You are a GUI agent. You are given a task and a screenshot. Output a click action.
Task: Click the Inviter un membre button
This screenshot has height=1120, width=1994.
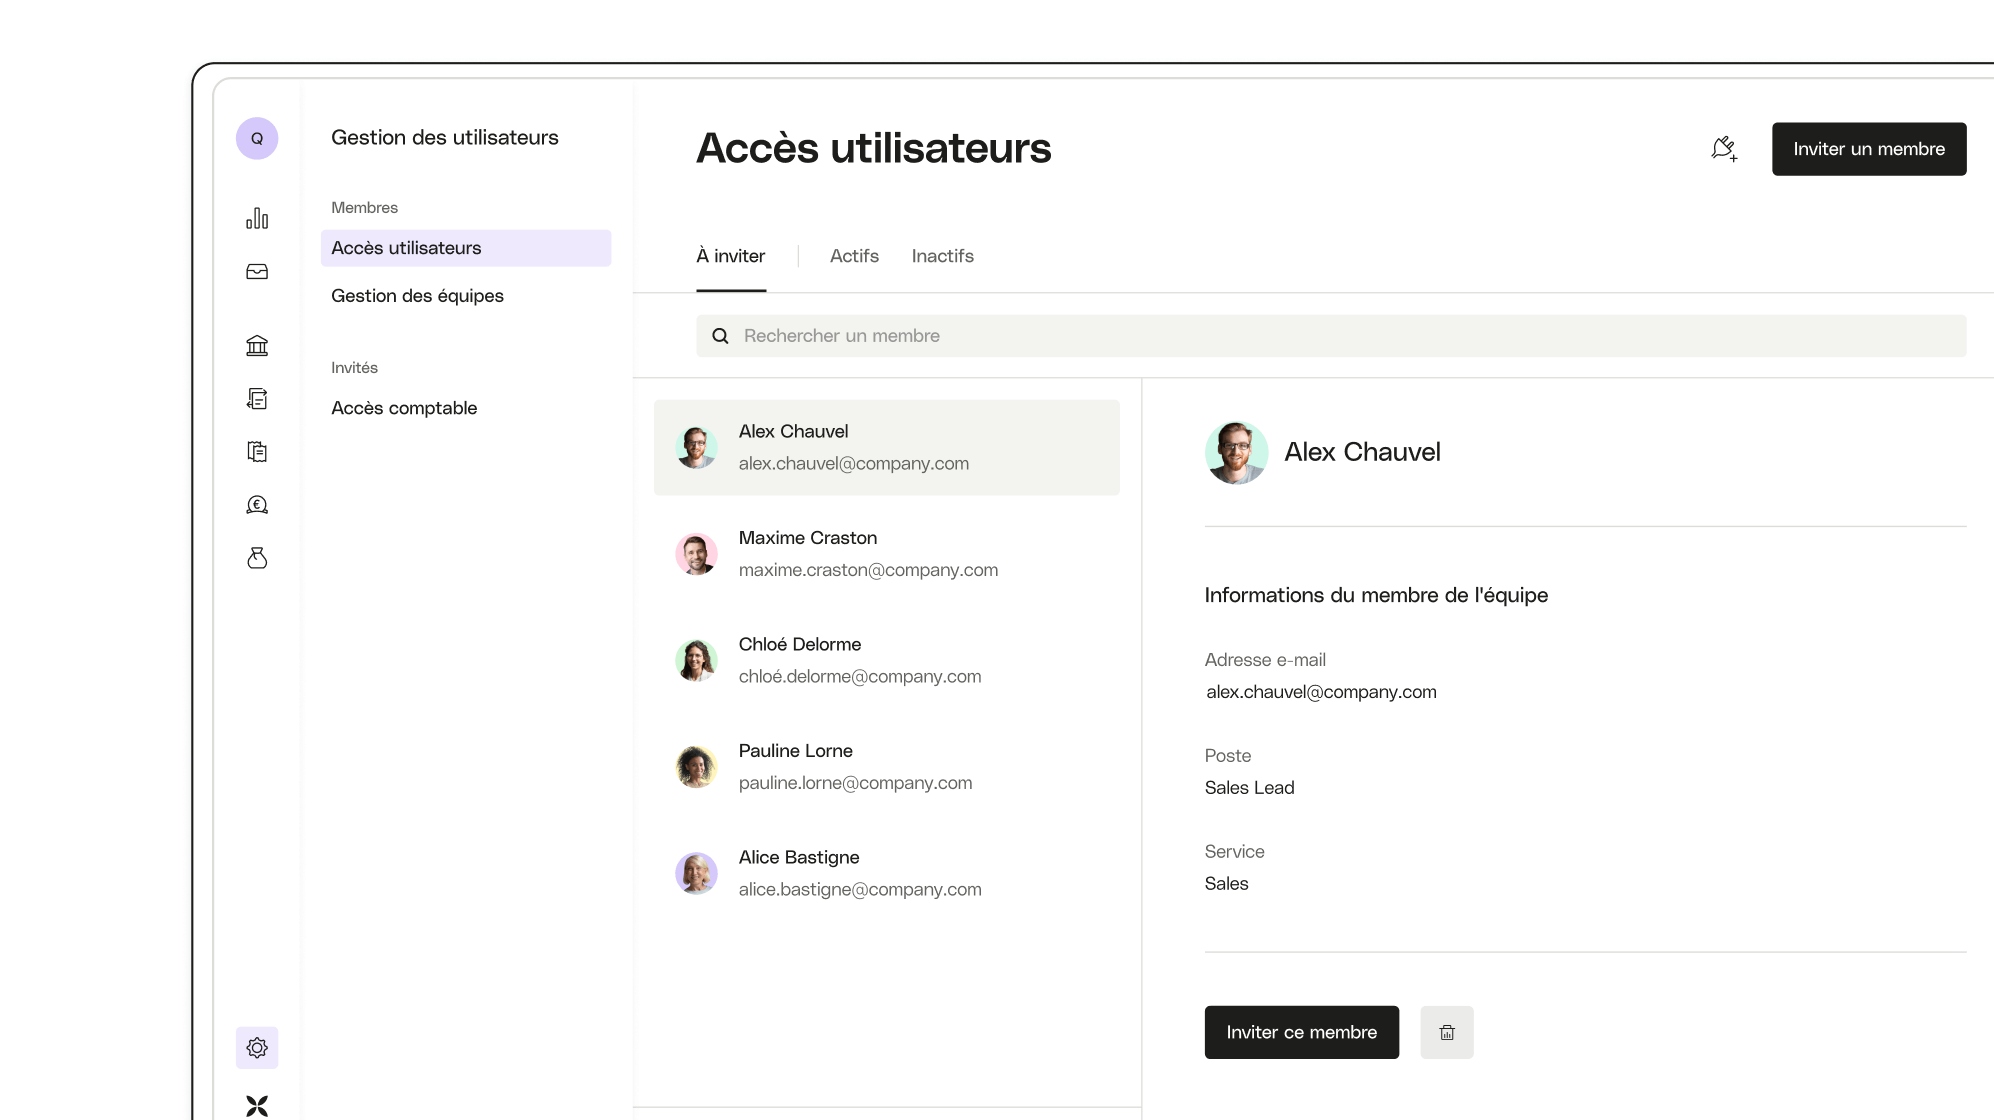tap(1868, 148)
